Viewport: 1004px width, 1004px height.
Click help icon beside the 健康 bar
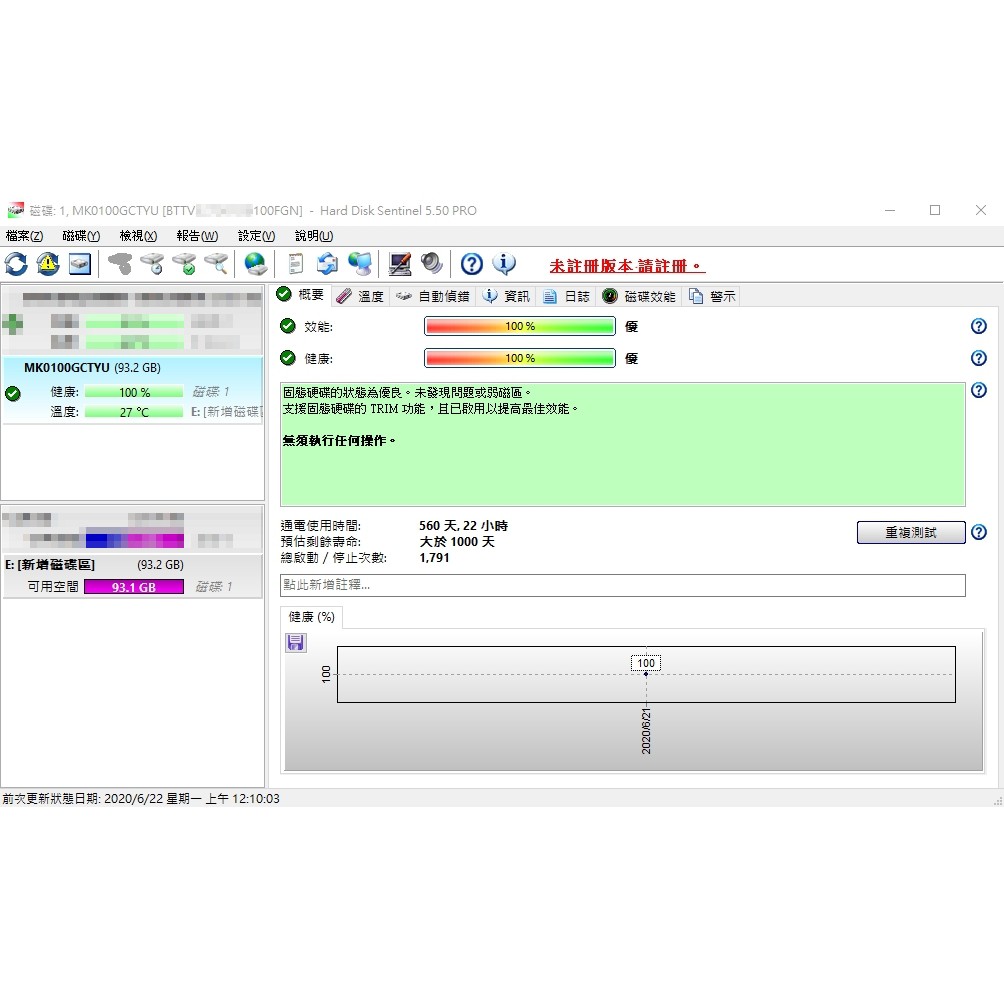pos(978,358)
